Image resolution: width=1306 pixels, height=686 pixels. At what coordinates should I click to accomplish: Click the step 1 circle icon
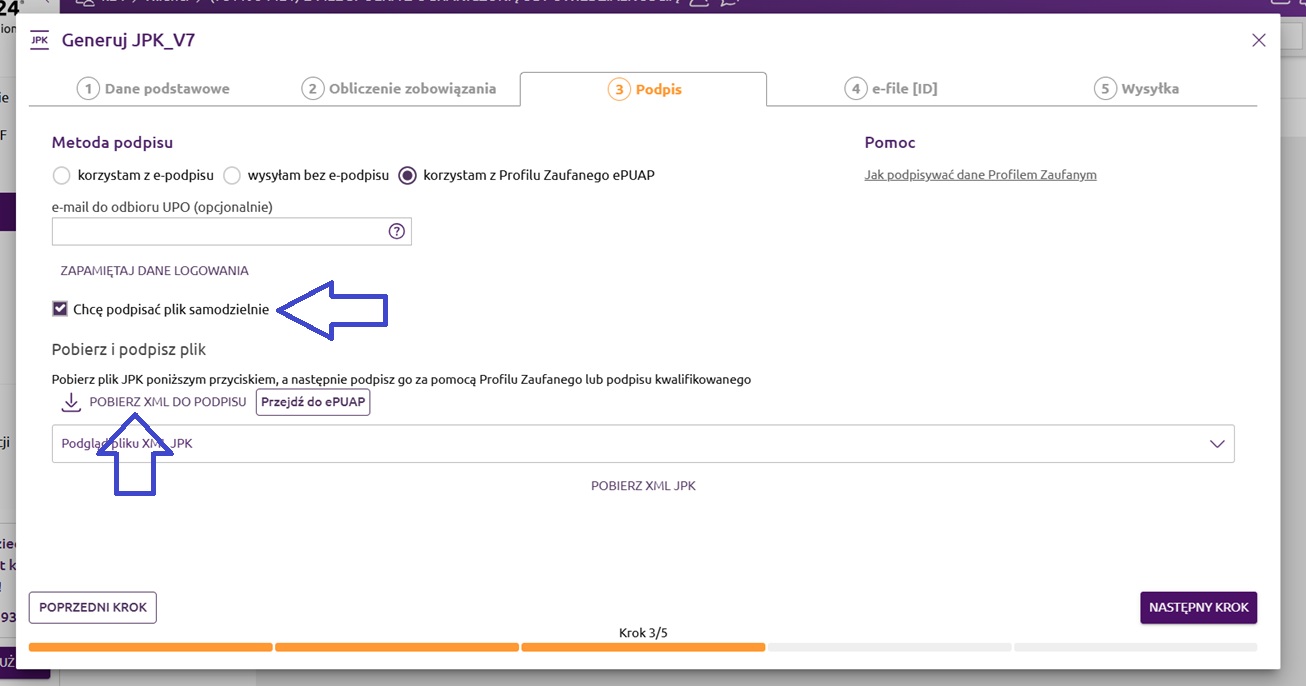[x=88, y=89]
